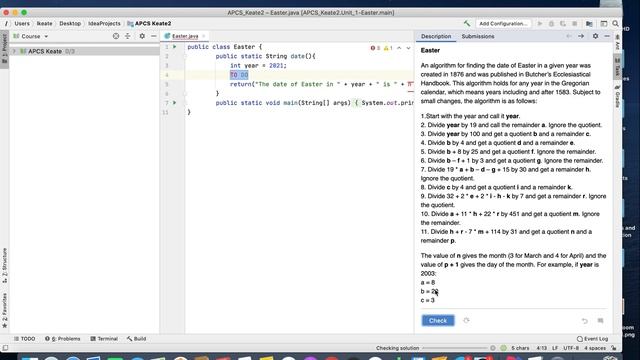
Task: Jump to previous highlighted error arrow
Action: [x=399, y=48]
